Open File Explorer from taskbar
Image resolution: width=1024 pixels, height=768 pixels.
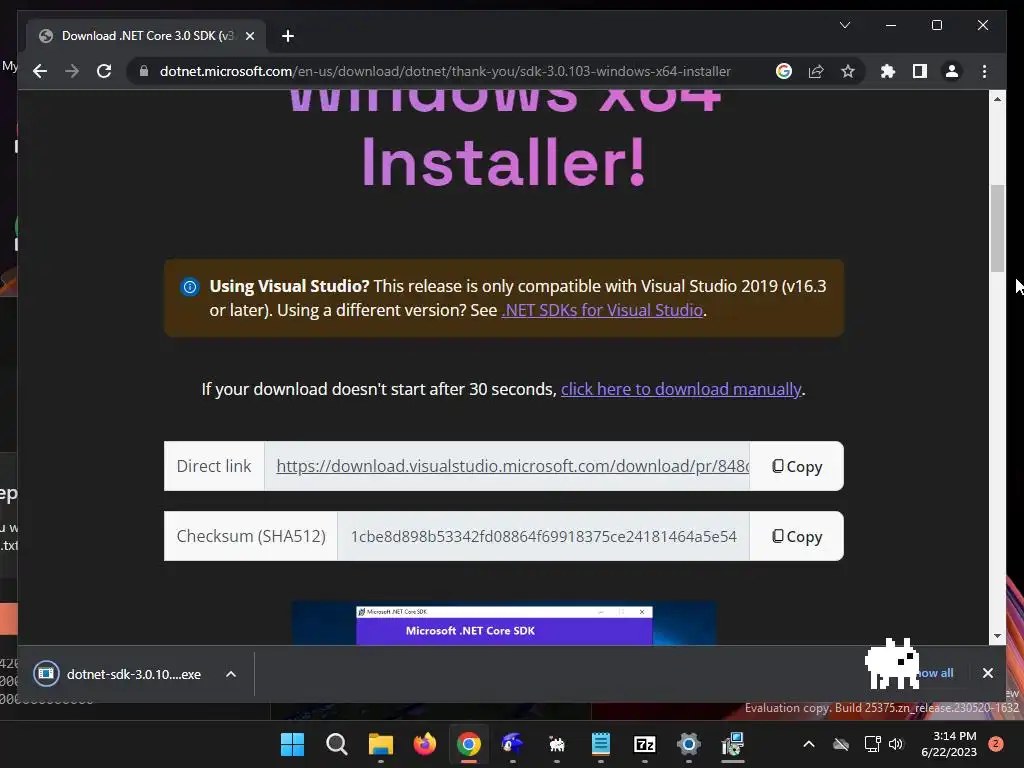[x=381, y=744]
